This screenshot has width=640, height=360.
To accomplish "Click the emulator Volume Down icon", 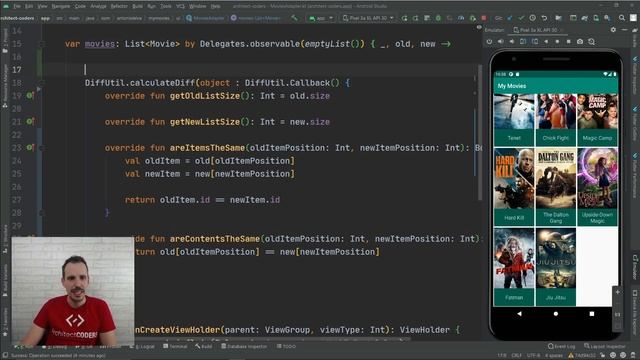I will point(511,42).
